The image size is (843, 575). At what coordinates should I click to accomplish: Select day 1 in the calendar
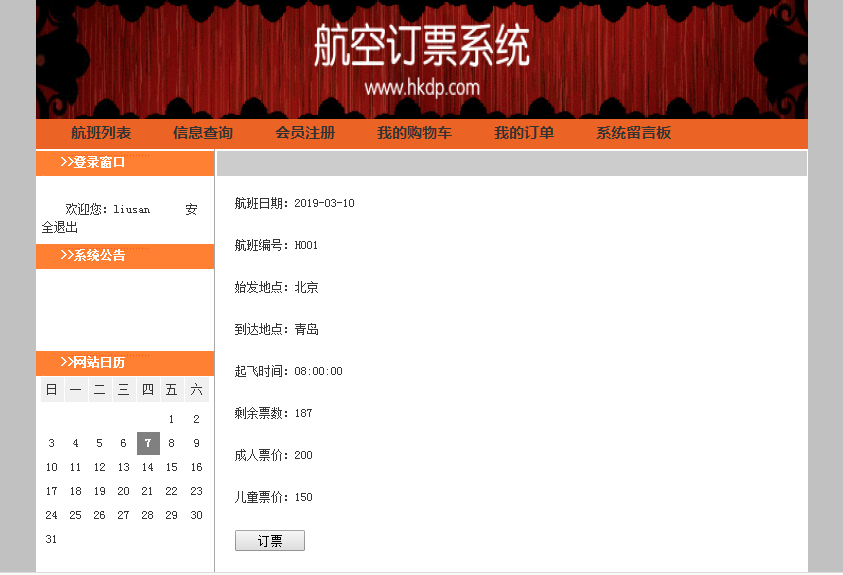[172, 419]
